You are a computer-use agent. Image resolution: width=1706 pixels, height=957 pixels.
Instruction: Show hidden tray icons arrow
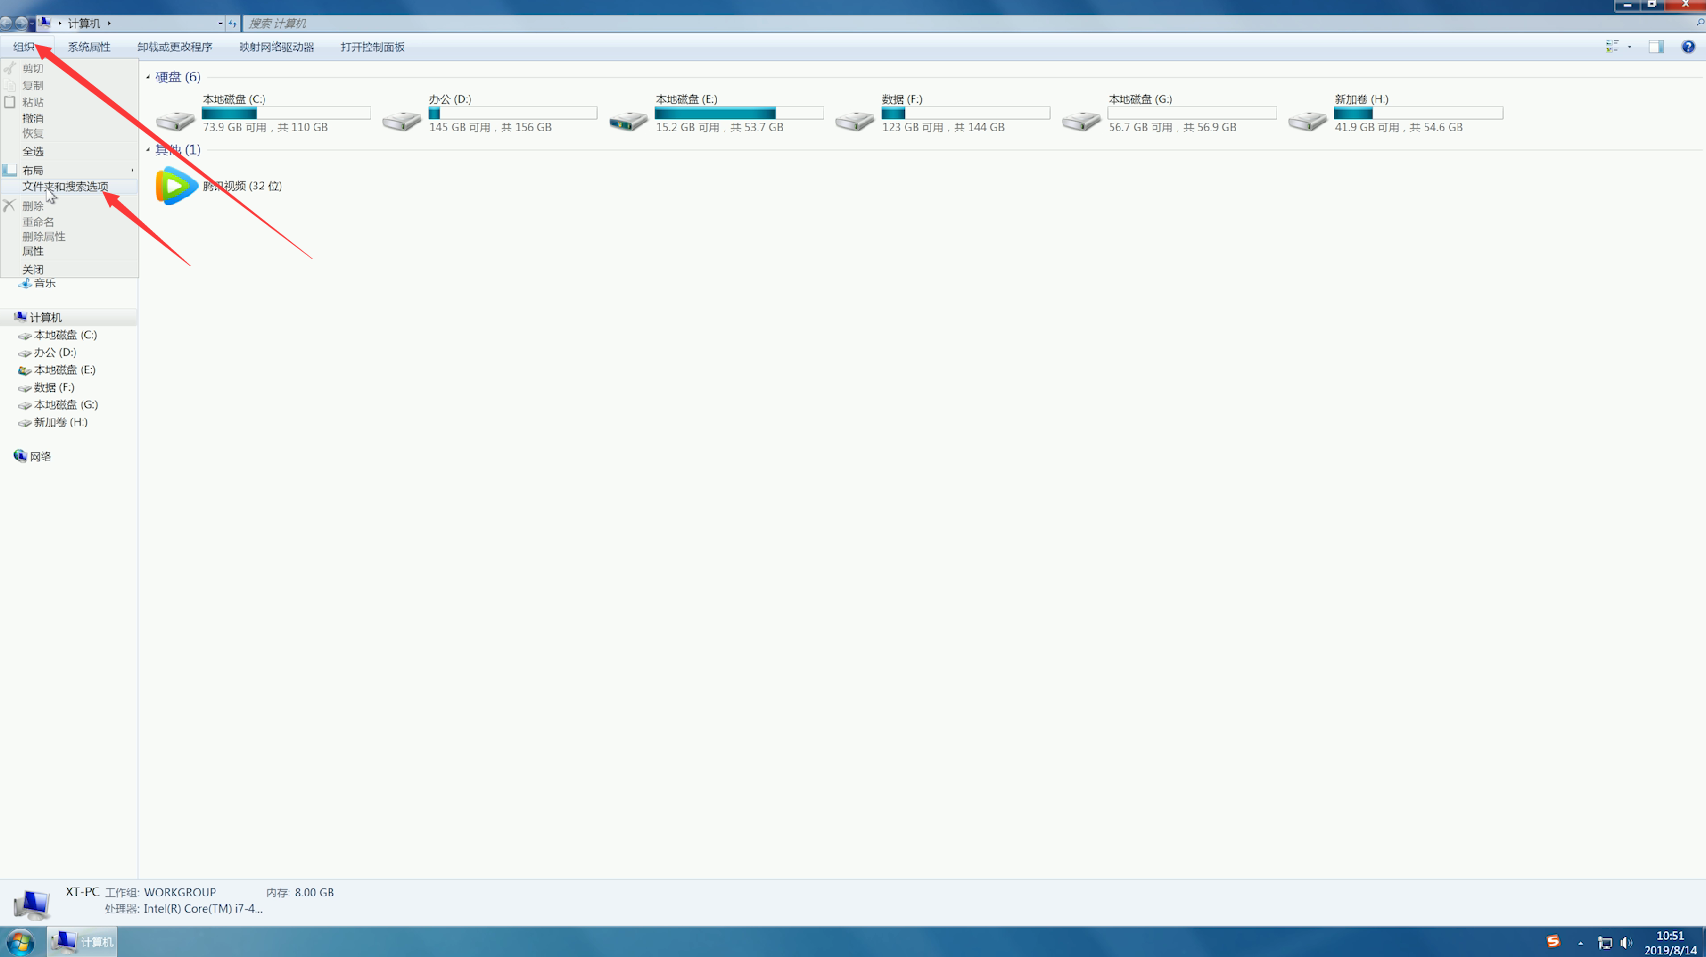click(x=1581, y=943)
